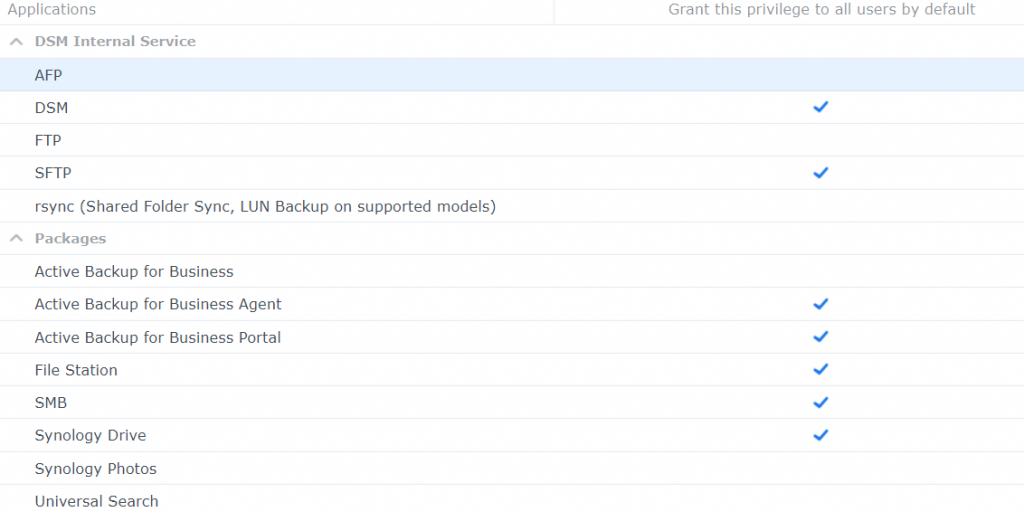Uncheck default privilege for SFTP
Screen dimensions: 1024x512
coord(821,173)
